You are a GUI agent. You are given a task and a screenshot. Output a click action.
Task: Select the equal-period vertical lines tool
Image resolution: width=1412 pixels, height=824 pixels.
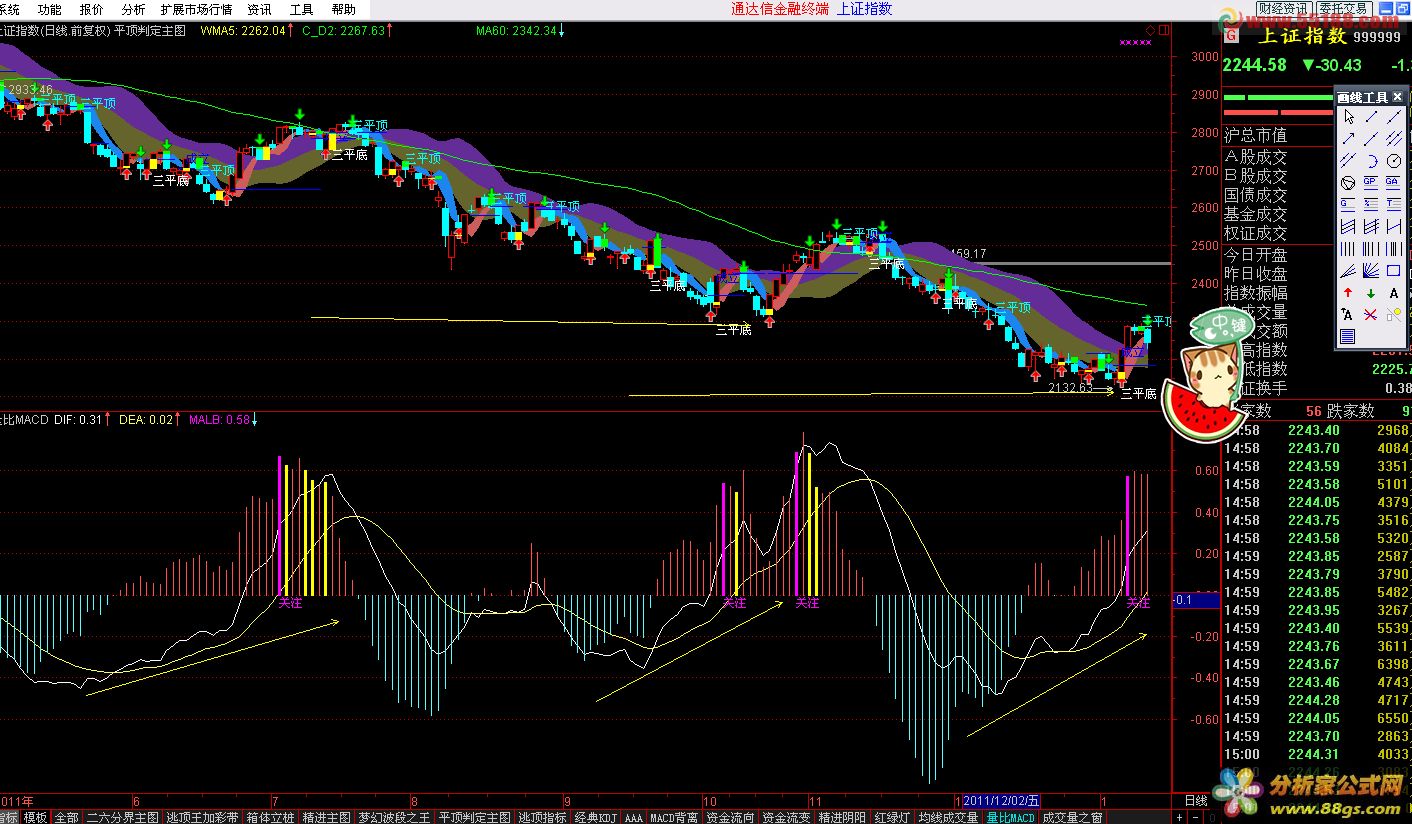[1348, 247]
